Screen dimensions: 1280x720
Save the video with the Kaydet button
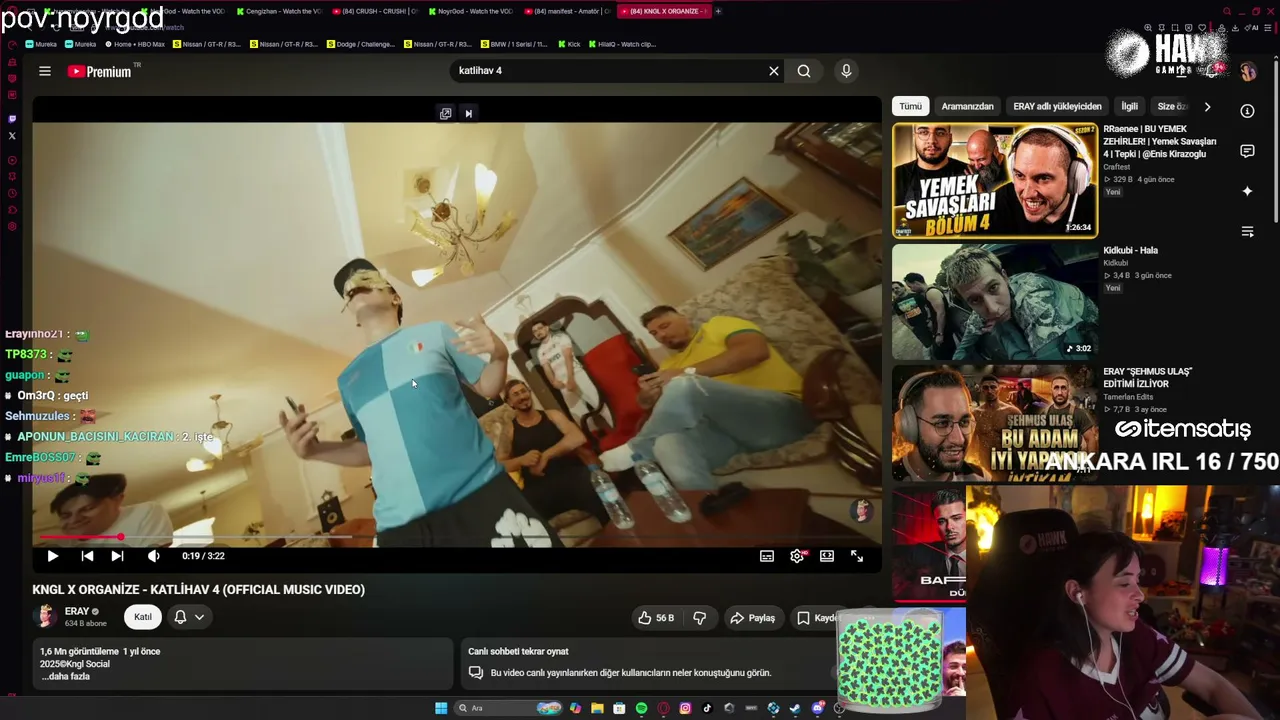[817, 618]
